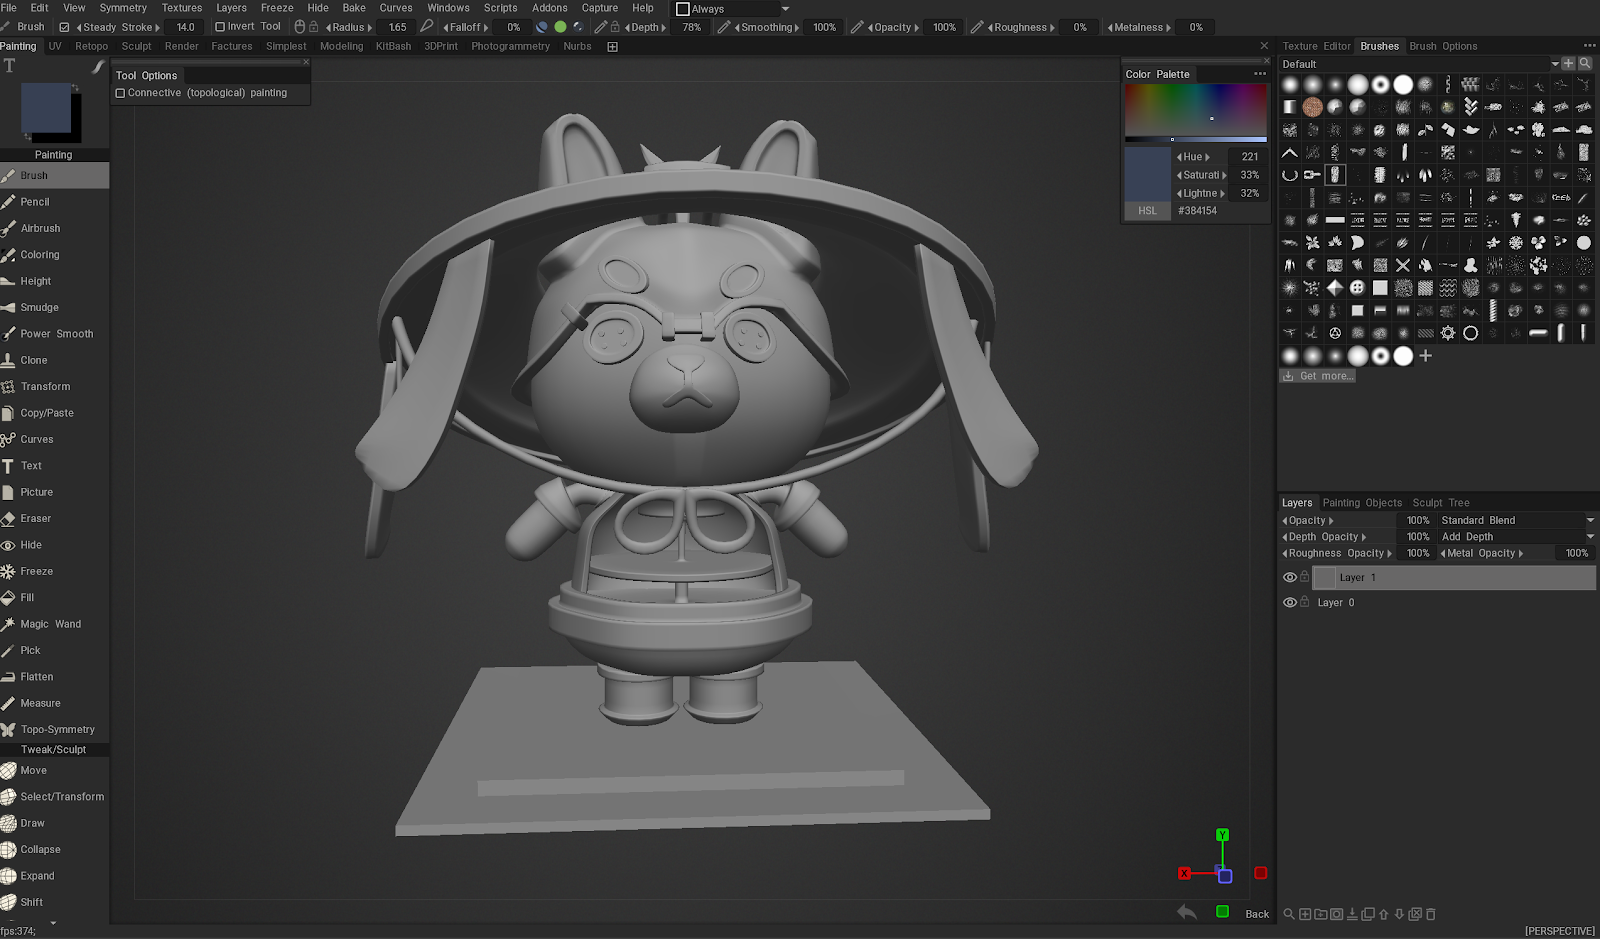Click the layer search magnifier icon
The width and height of the screenshot is (1600, 939).
1289,914
